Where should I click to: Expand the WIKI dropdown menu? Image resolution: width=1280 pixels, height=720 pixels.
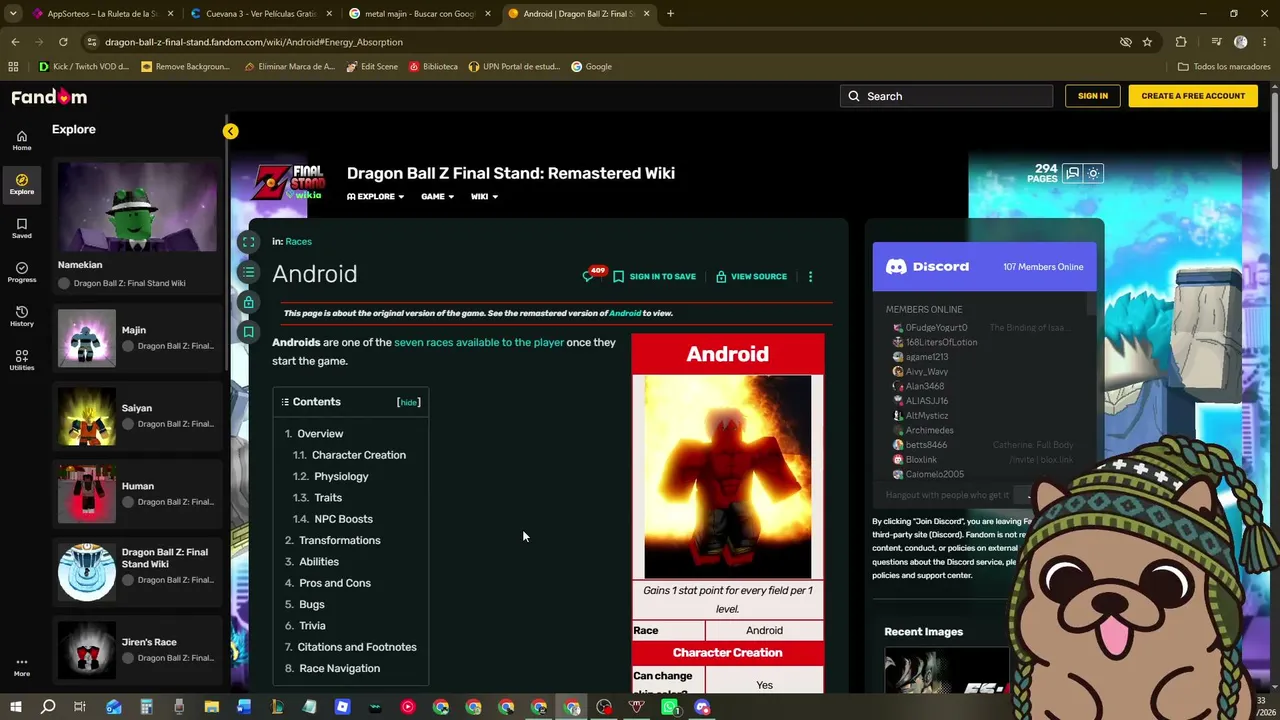(484, 196)
